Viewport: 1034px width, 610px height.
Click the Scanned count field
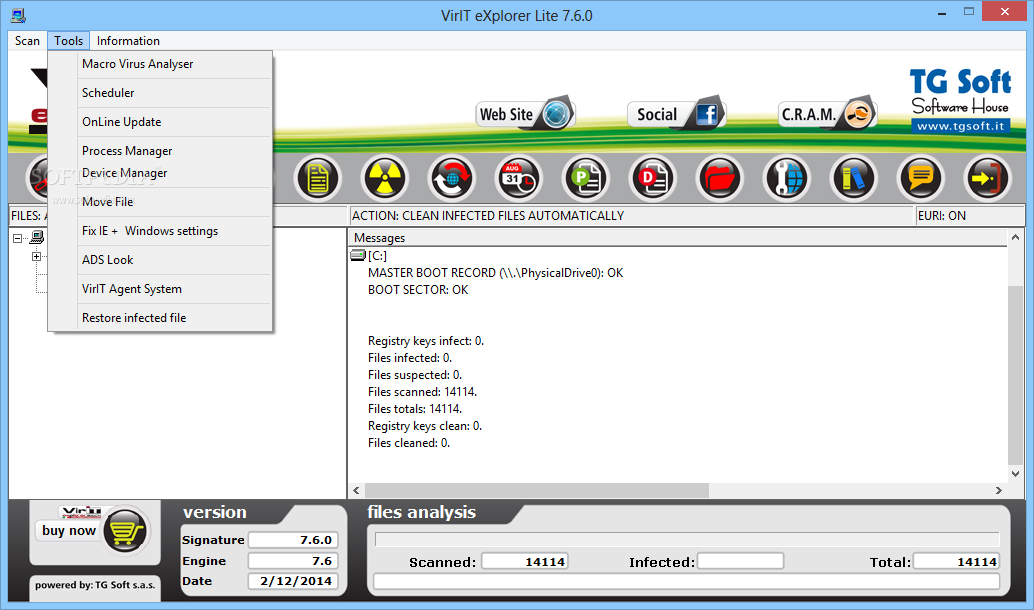pos(525,561)
